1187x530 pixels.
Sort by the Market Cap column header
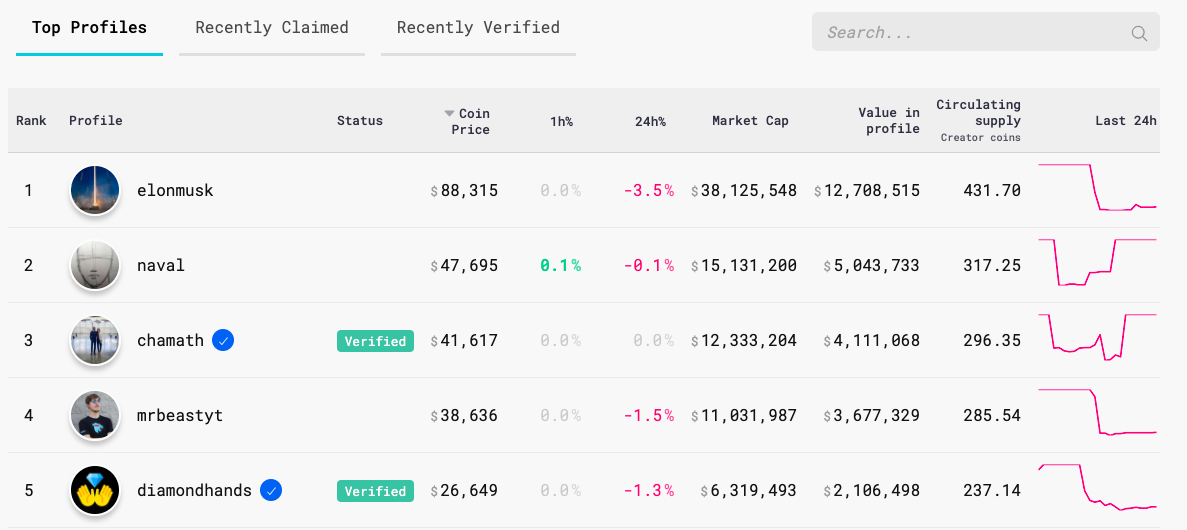click(750, 121)
